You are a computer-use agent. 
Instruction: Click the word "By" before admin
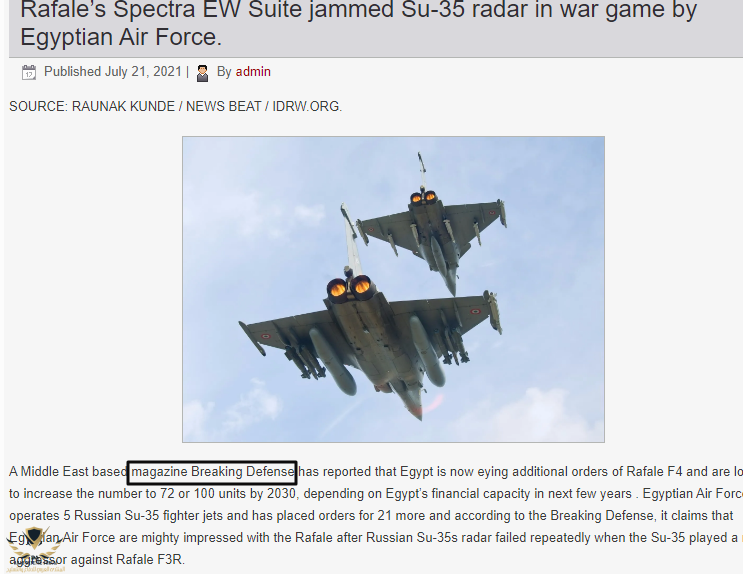(224, 72)
